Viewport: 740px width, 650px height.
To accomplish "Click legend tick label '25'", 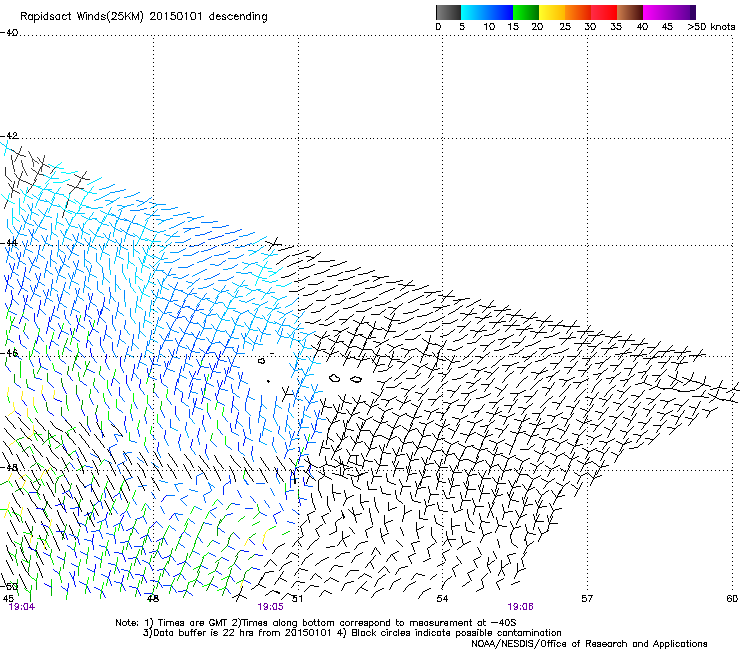I will click(x=565, y=26).
